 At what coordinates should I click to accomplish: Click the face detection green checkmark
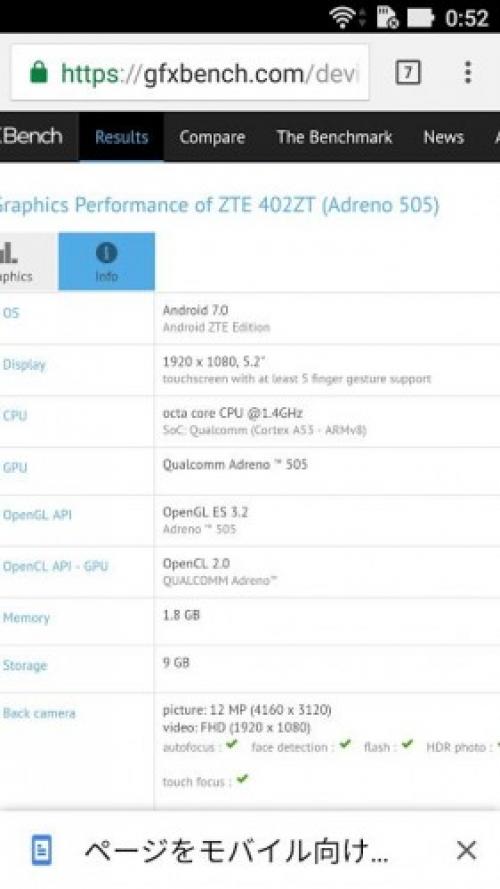point(345,744)
